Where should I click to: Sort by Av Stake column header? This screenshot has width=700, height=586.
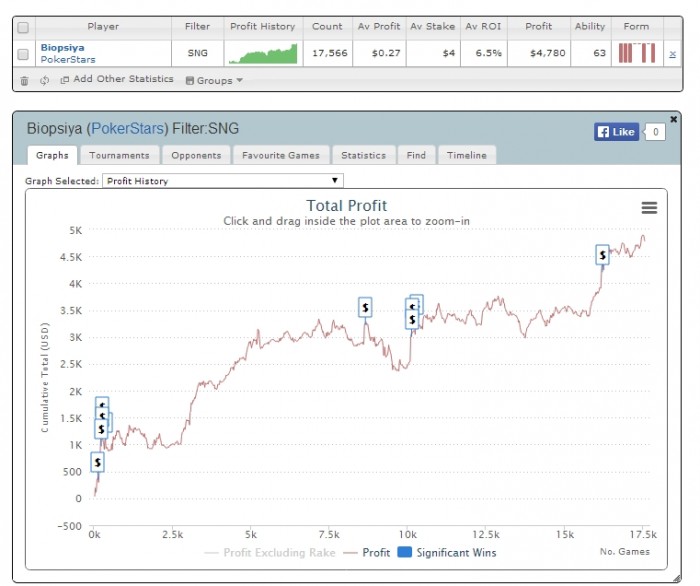point(433,26)
